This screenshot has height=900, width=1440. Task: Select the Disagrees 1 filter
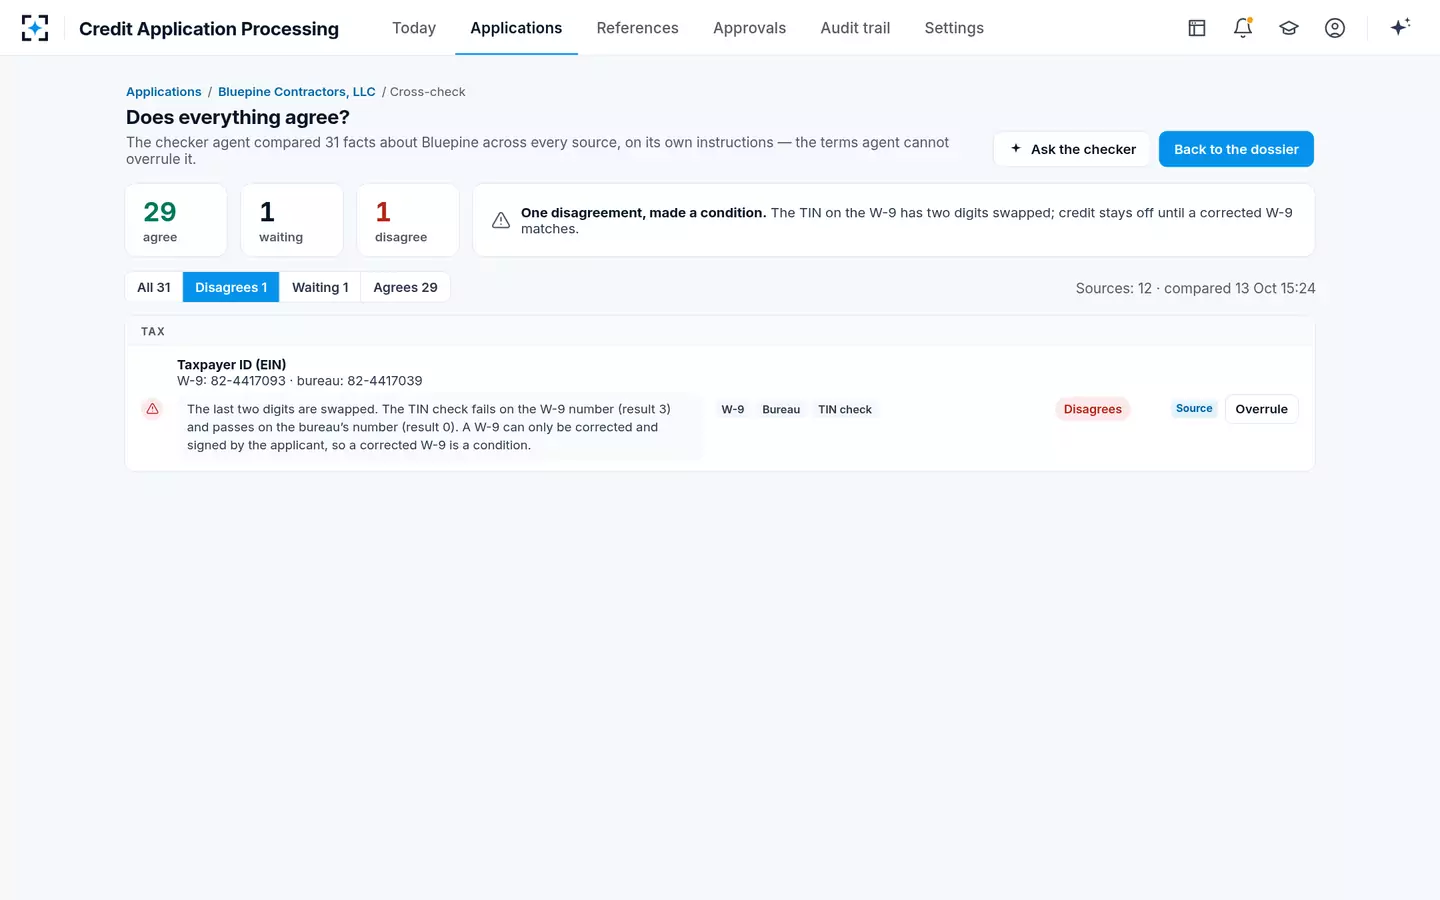click(231, 287)
